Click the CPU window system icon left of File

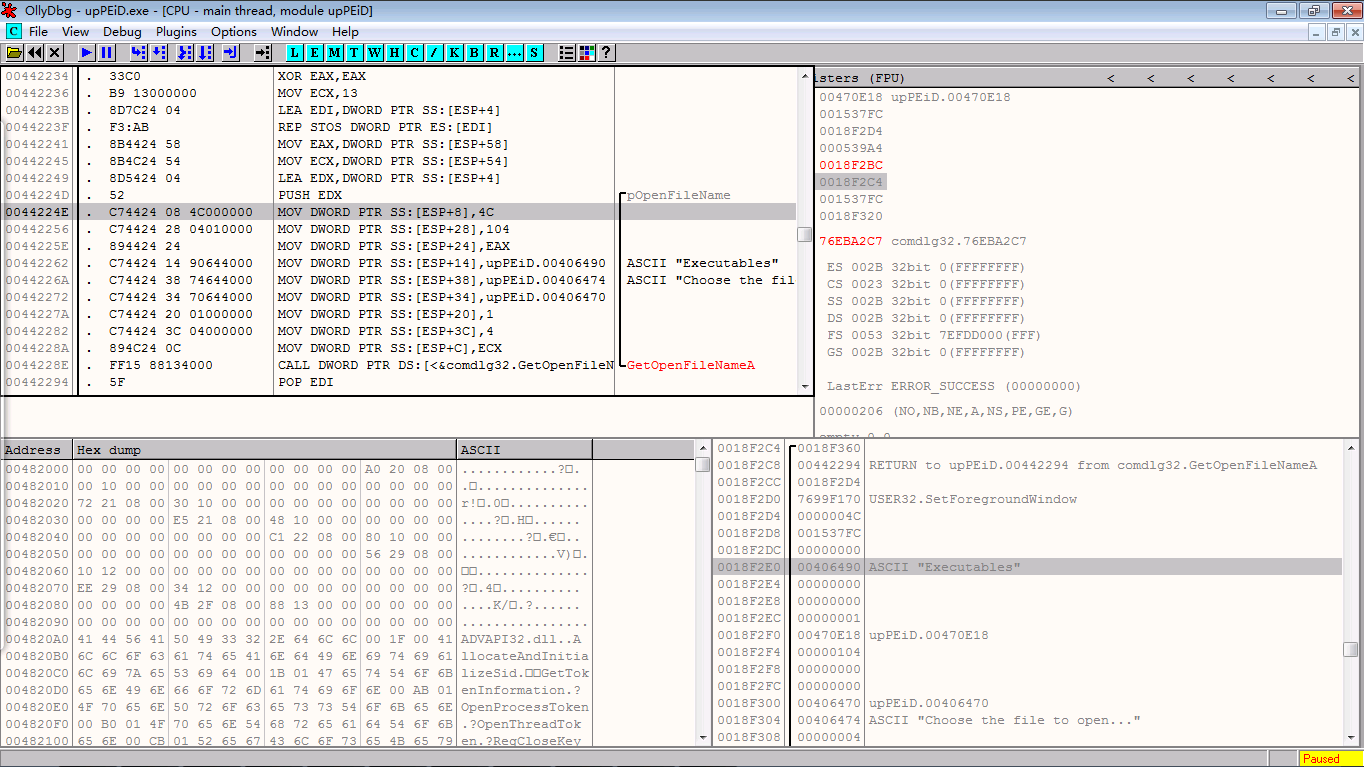click(x=13, y=32)
